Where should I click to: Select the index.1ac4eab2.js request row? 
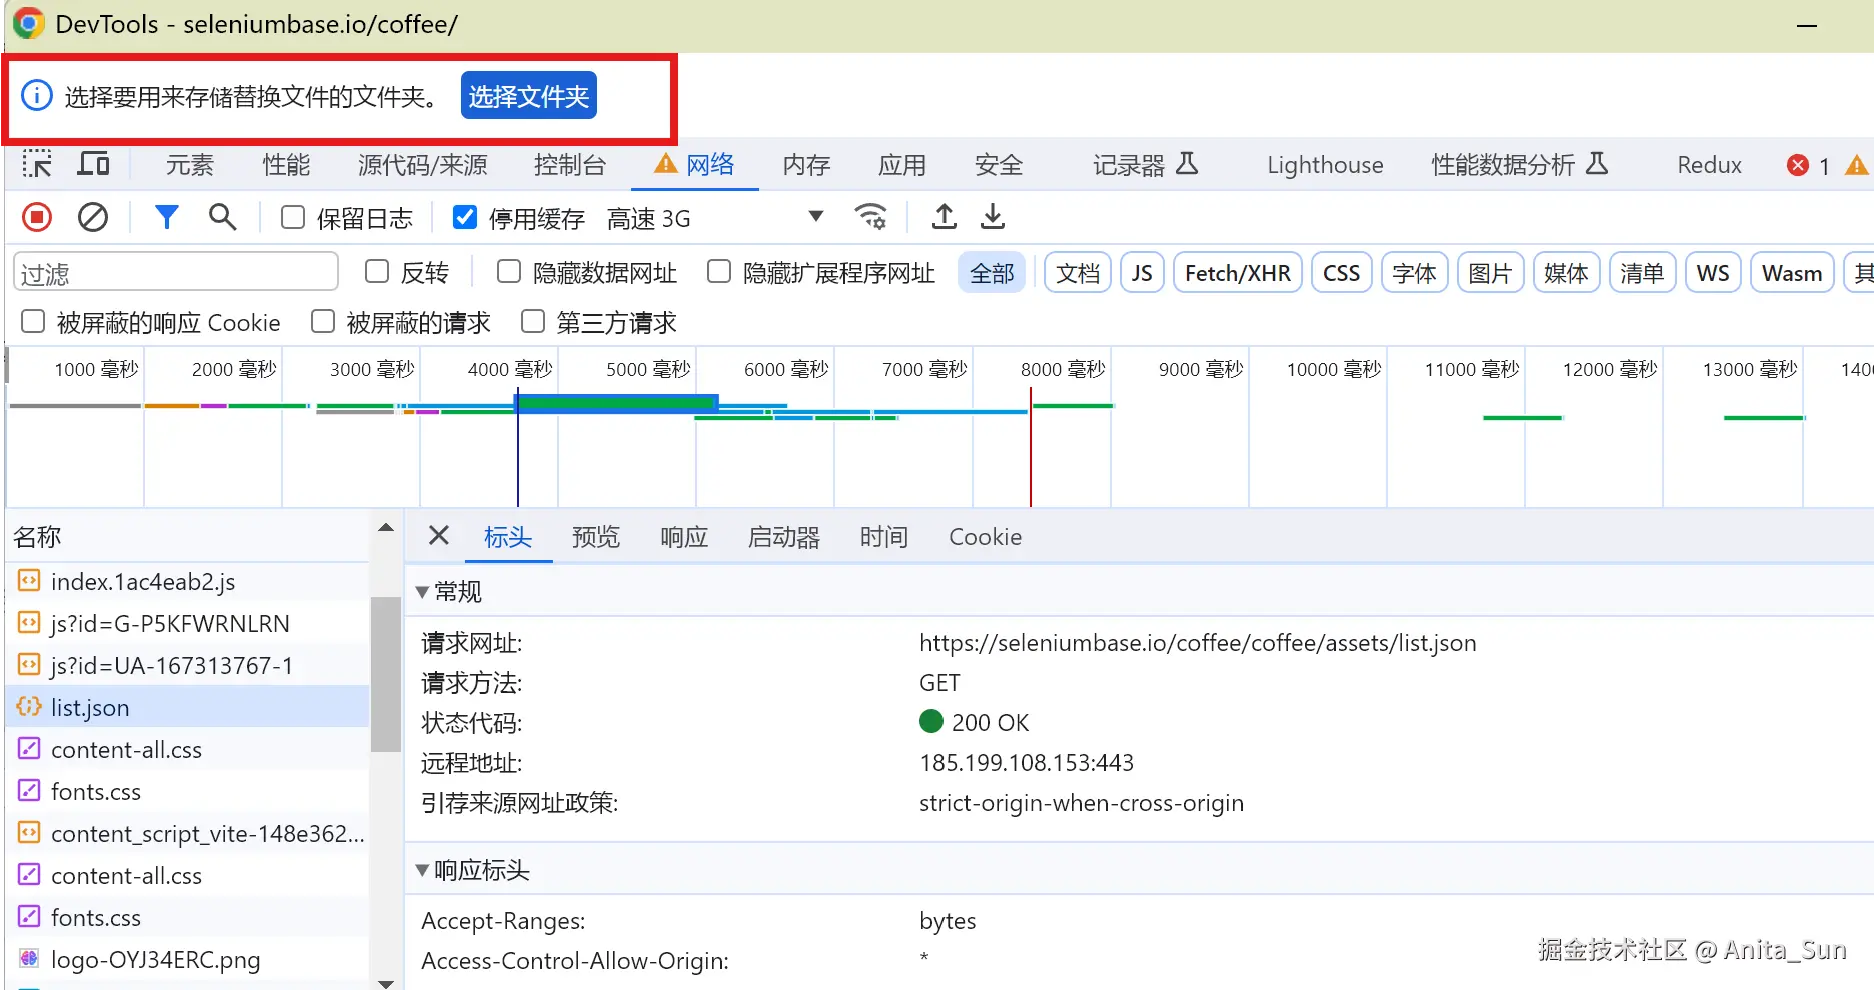point(188,581)
